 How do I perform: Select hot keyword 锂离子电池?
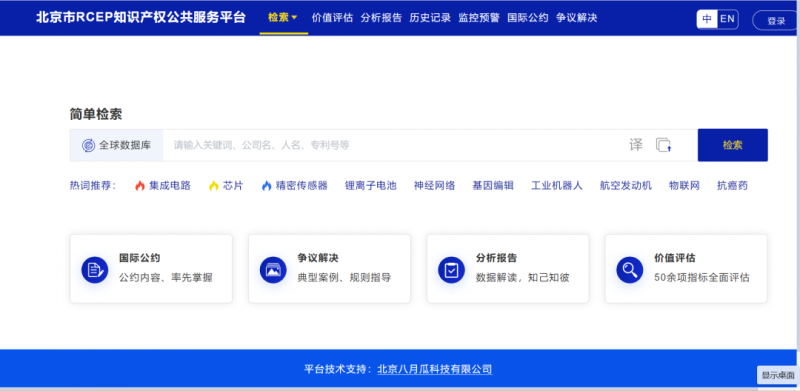370,186
